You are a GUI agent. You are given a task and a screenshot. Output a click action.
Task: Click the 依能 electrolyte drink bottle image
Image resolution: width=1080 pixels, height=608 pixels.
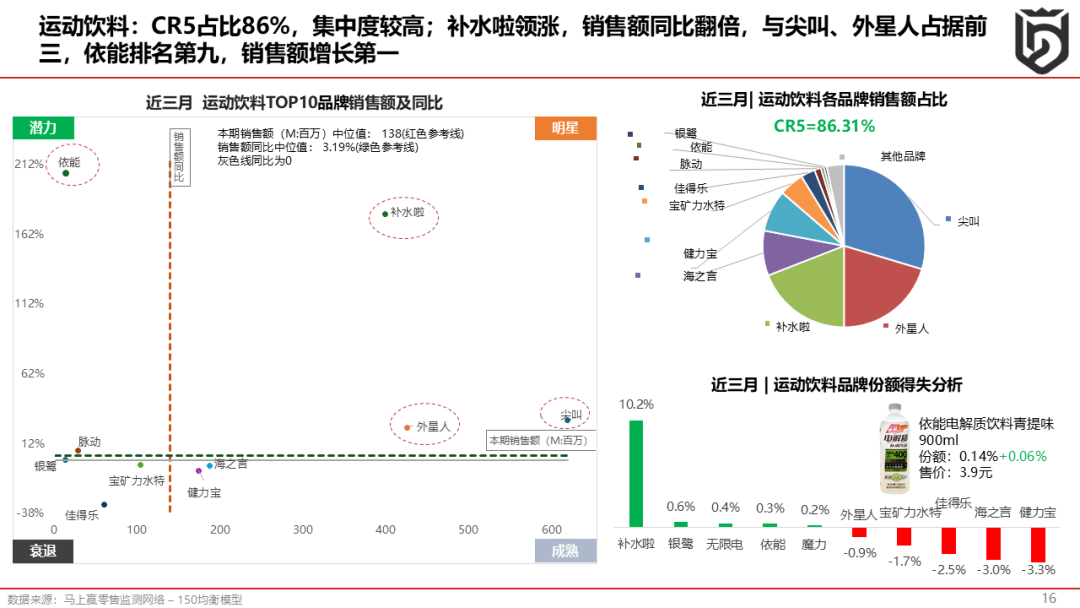(895, 448)
